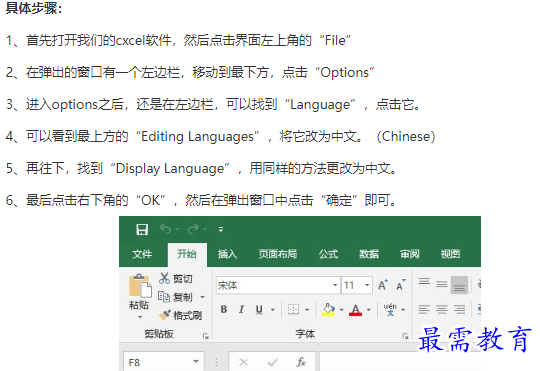Switch to the 数据 (Data) tab
Viewport: 540px width, 371px height.
click(x=369, y=254)
